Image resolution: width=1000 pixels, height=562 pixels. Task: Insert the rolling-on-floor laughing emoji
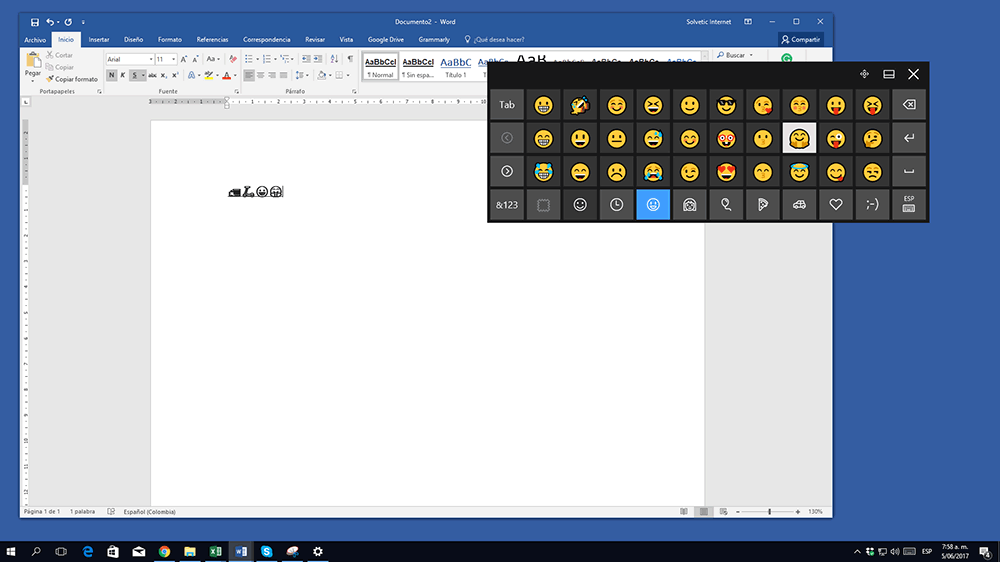[x=580, y=105]
